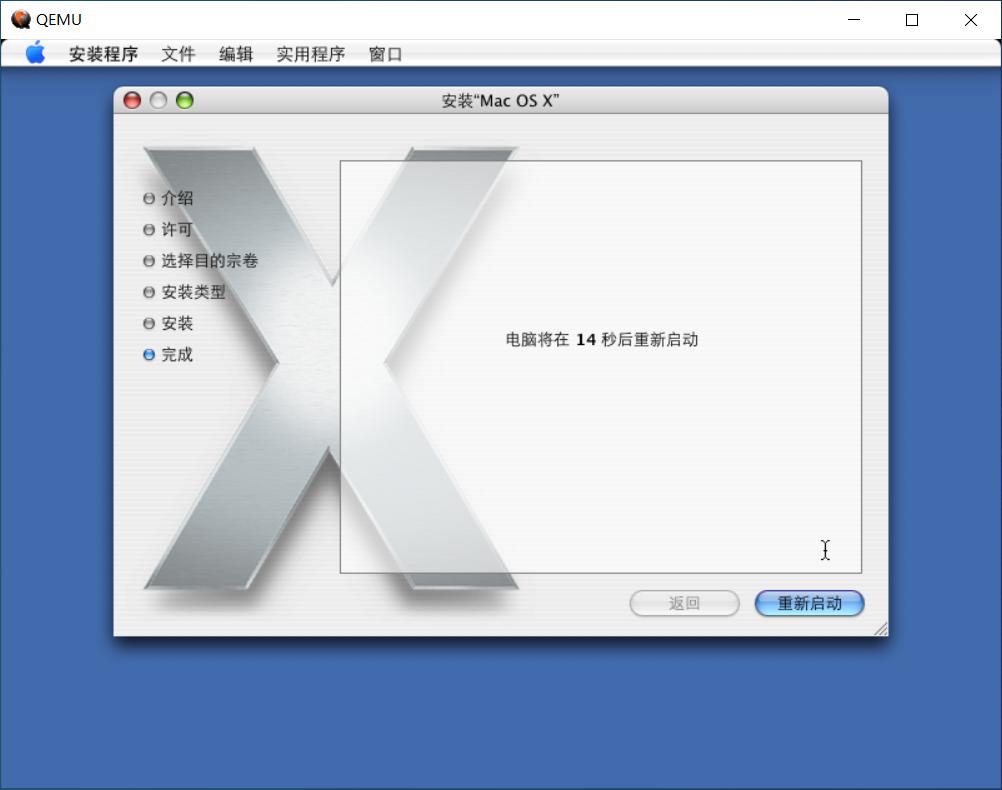The height and width of the screenshot is (790, 1002).
Task: Click the step bullet next to 完成
Action: pos(147,354)
